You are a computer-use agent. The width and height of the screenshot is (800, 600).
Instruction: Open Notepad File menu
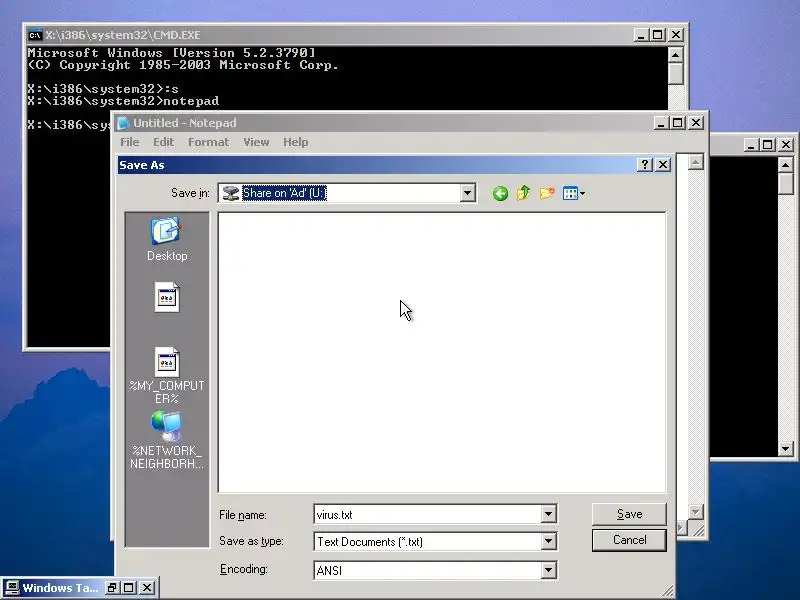pyautogui.click(x=130, y=142)
